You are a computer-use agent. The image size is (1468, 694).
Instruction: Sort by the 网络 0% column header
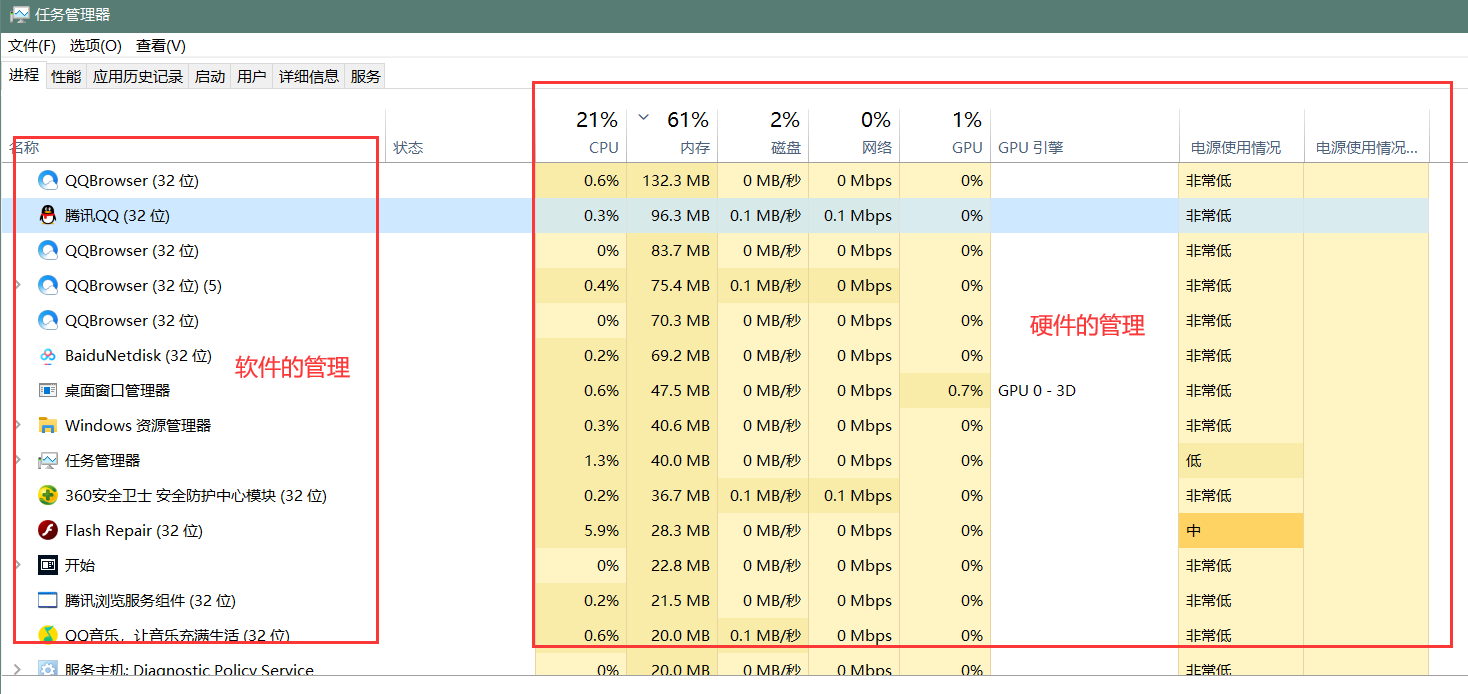click(854, 134)
